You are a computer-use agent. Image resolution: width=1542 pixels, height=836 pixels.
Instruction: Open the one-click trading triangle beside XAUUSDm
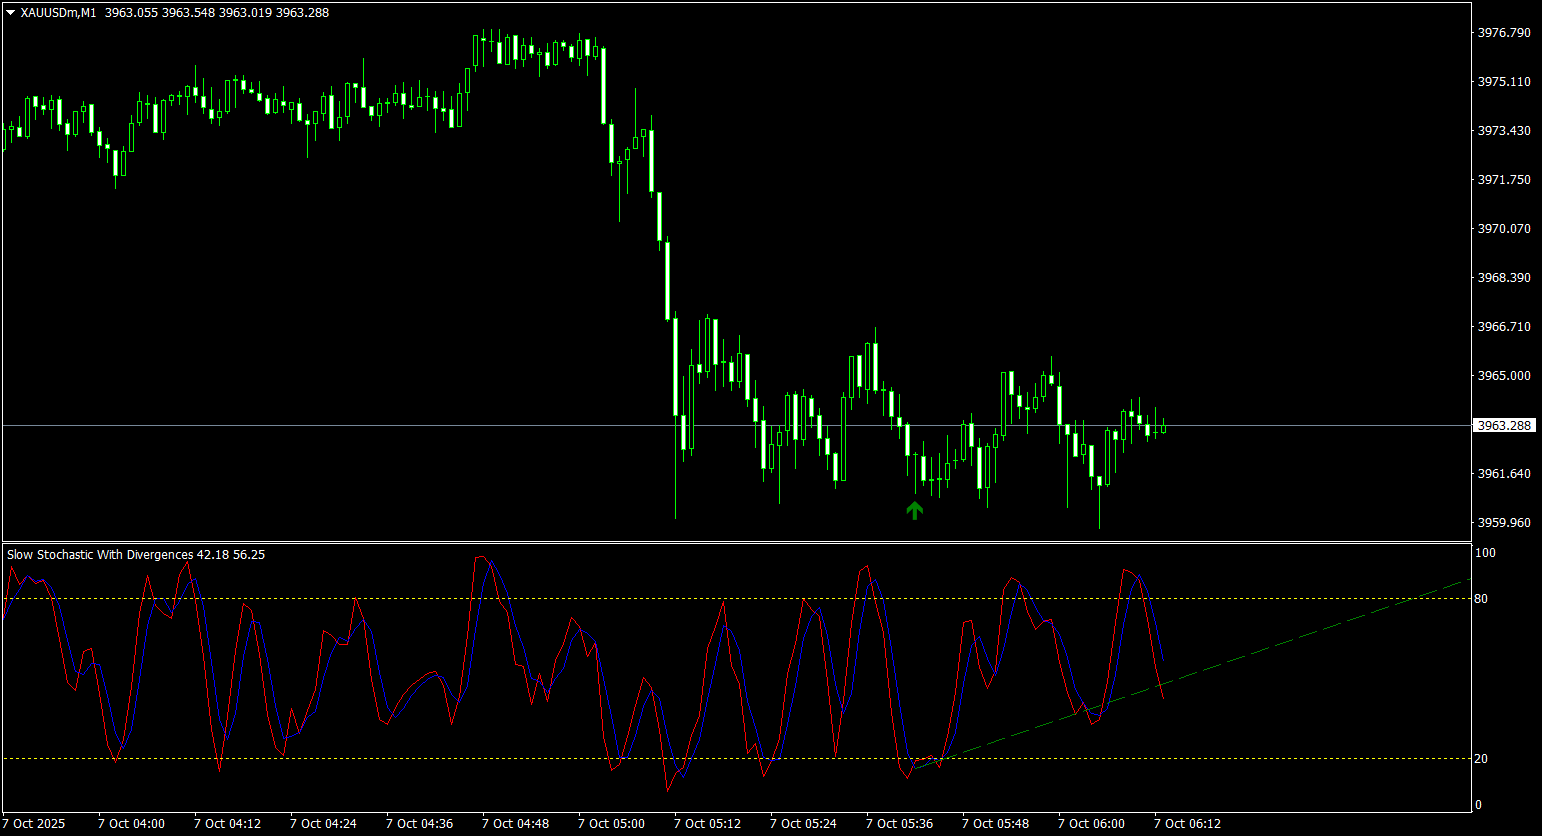pyautogui.click(x=11, y=13)
